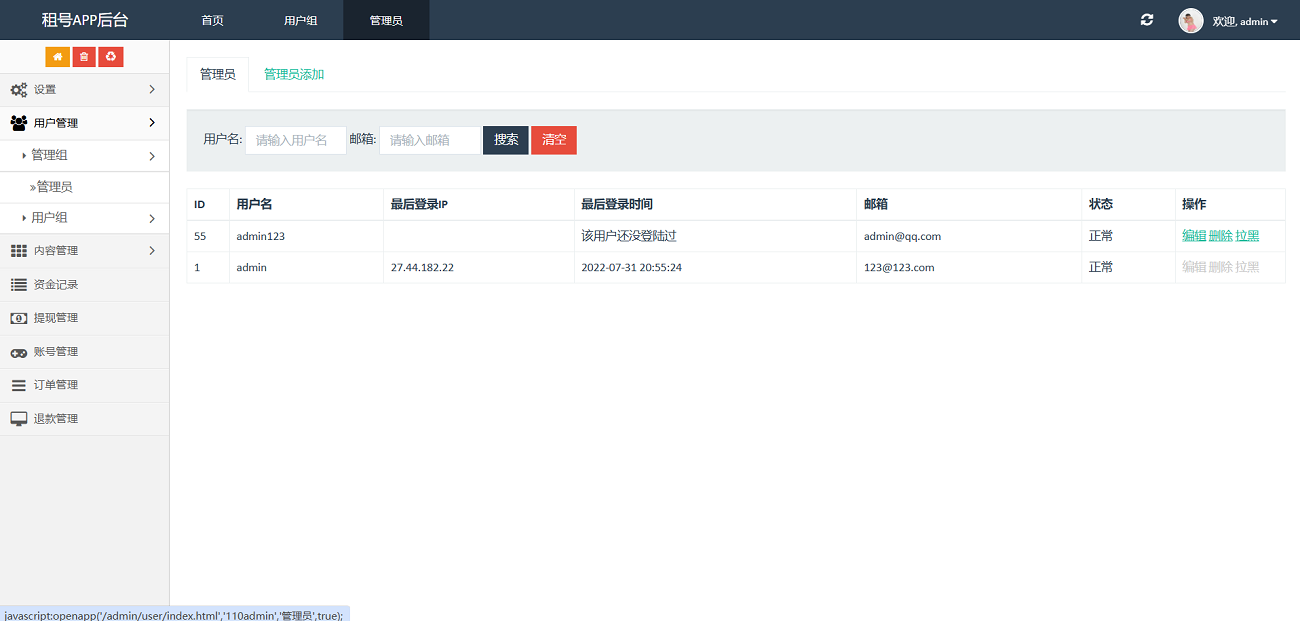
Task: Click the refresh icon in the top bar
Action: coord(1147,20)
